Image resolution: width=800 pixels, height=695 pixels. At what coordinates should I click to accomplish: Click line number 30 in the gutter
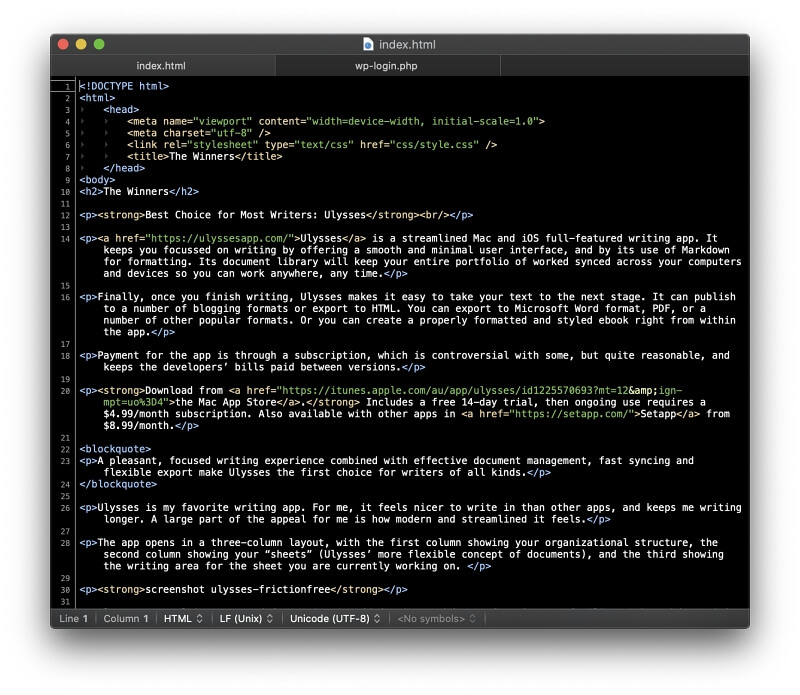(x=65, y=590)
